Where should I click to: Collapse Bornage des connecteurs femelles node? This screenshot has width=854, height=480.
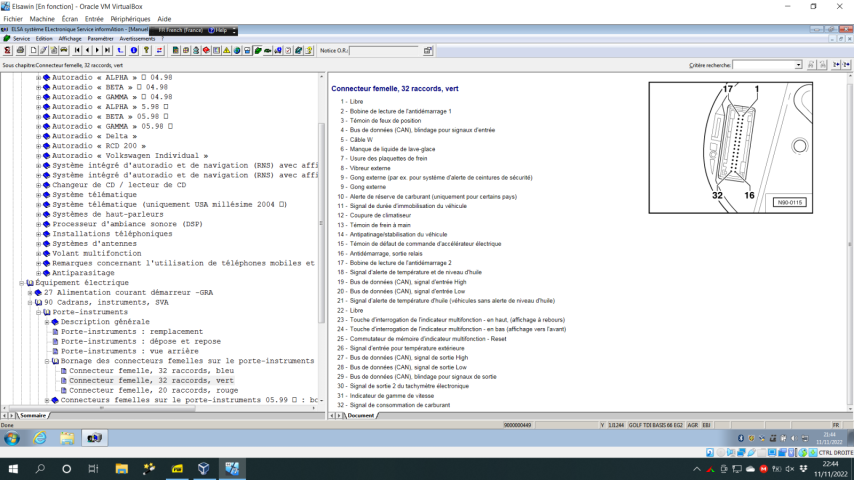click(x=47, y=361)
